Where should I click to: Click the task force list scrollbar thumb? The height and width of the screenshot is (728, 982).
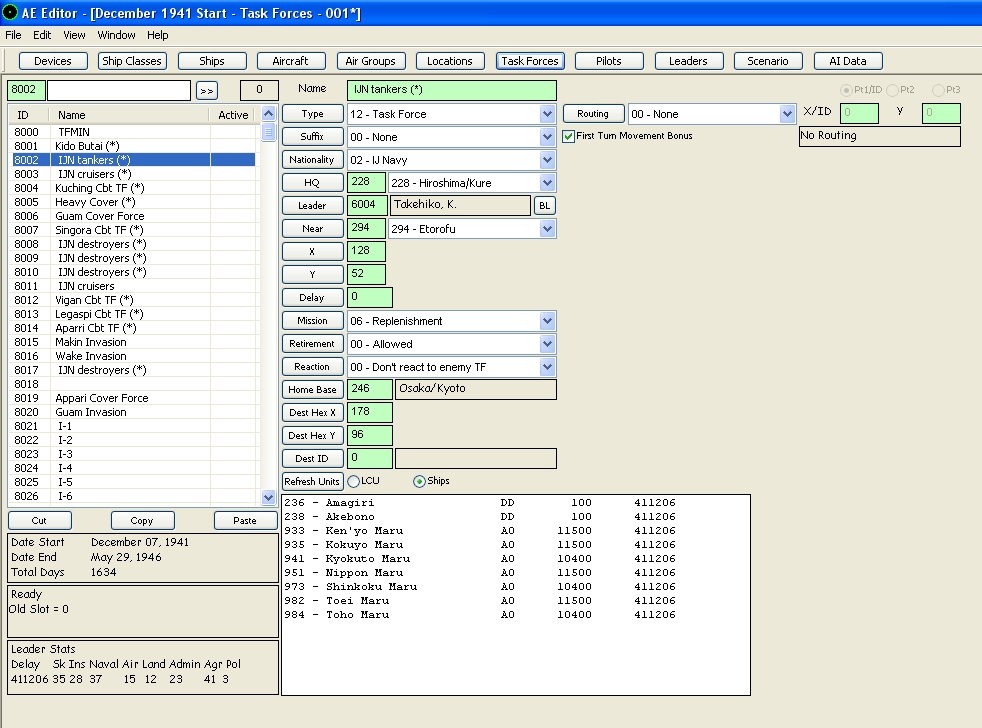[x=269, y=133]
